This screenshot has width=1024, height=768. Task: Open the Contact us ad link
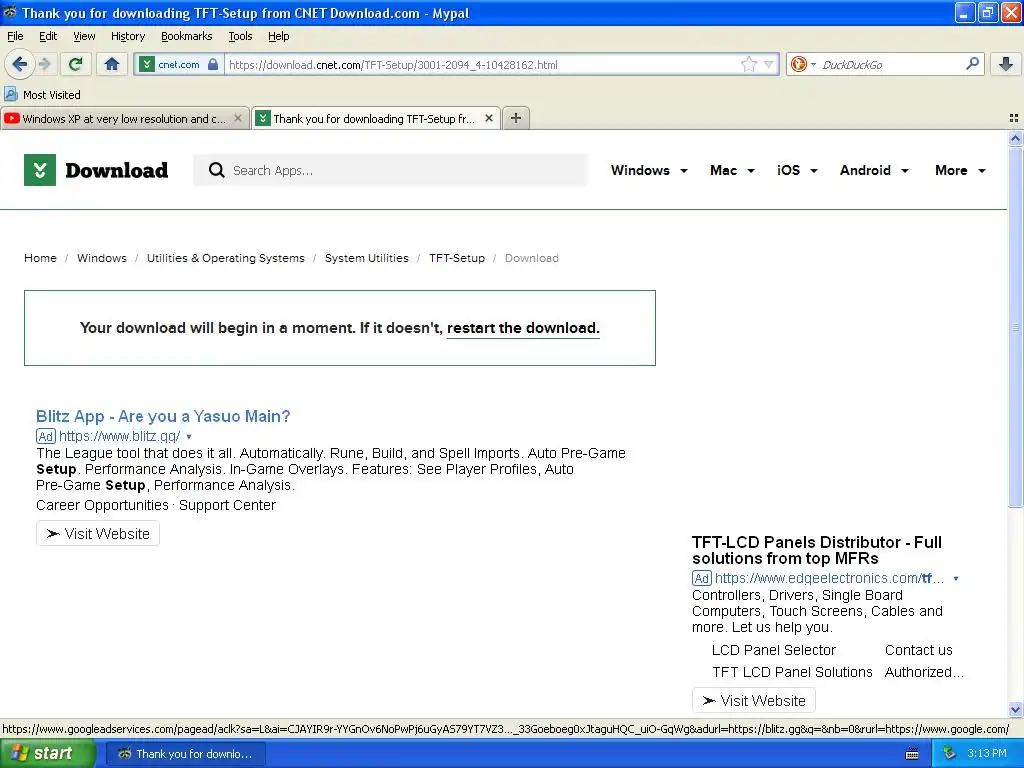click(x=918, y=650)
